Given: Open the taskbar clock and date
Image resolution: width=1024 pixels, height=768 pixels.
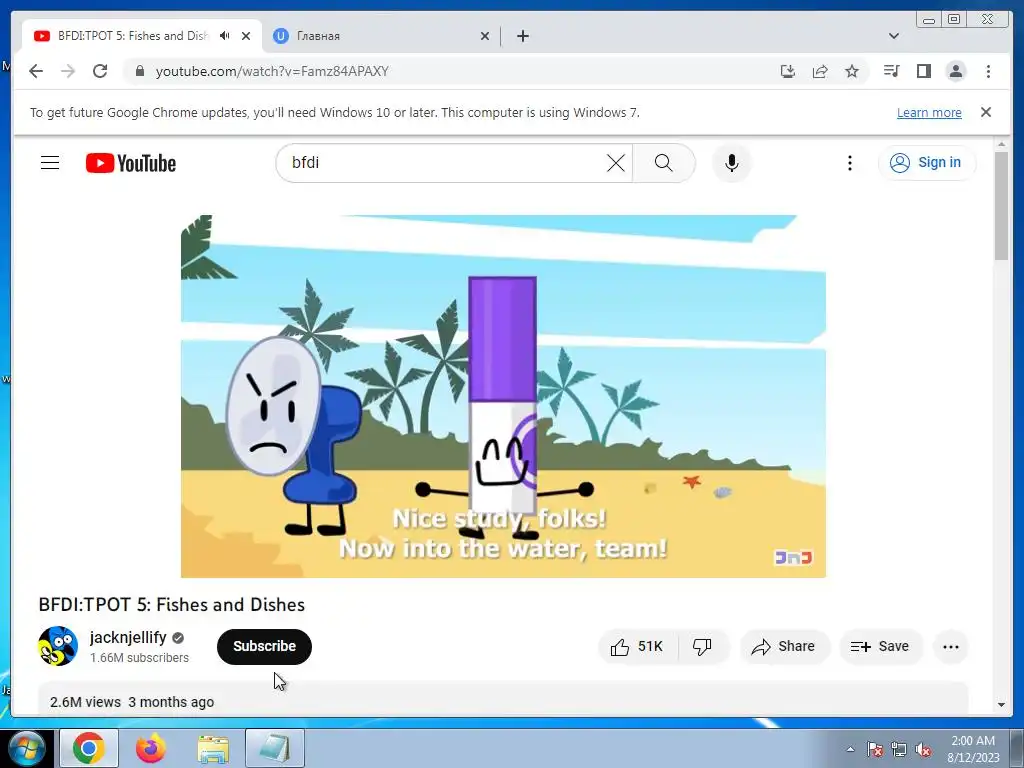Looking at the screenshot, I should [x=973, y=749].
